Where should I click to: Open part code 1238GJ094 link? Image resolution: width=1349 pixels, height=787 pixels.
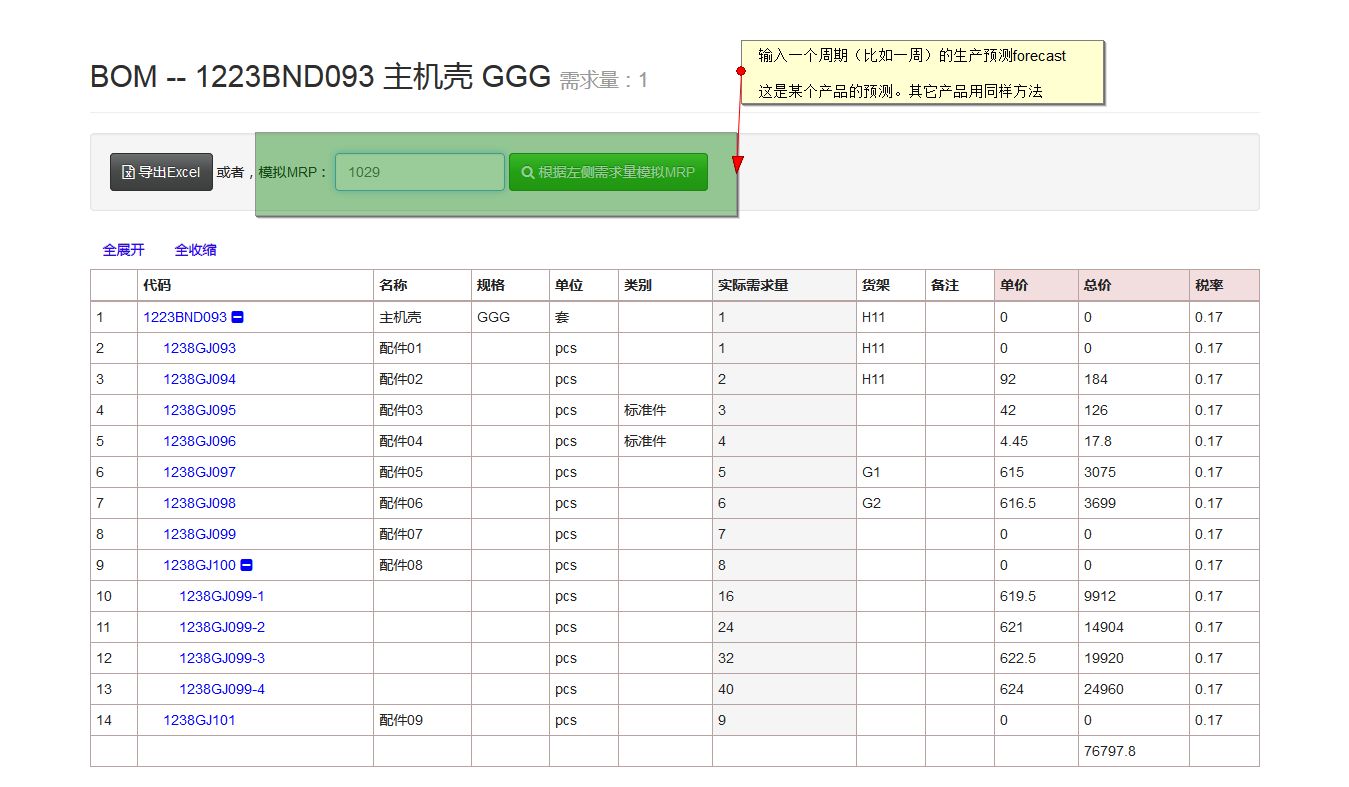(199, 379)
